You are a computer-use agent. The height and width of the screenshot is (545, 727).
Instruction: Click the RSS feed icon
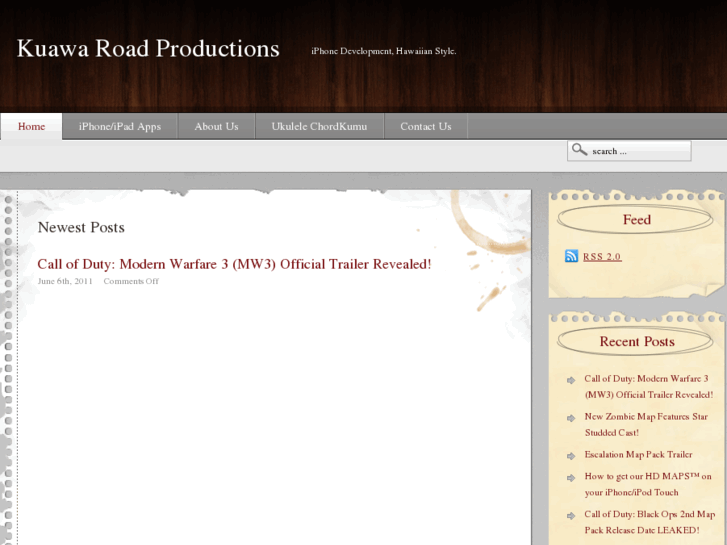[x=571, y=256]
